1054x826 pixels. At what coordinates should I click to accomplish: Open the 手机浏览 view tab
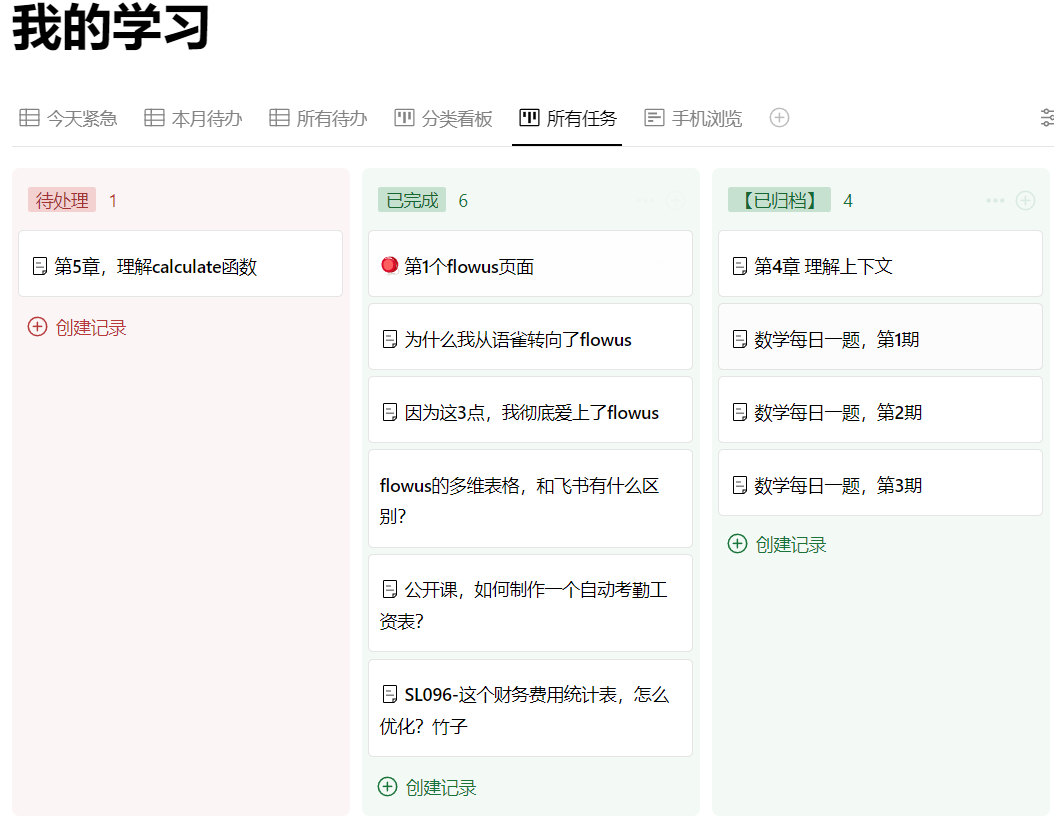click(x=693, y=118)
